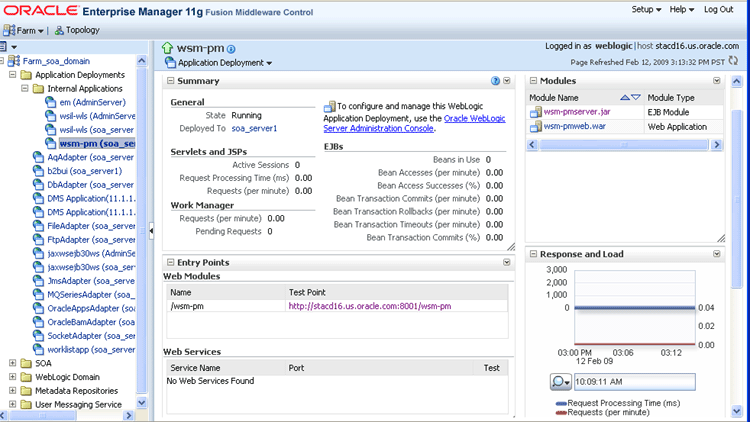Screen dimensions: 750x422
Task: Click wsm-pmserver.jar module icon
Action: click(536, 112)
